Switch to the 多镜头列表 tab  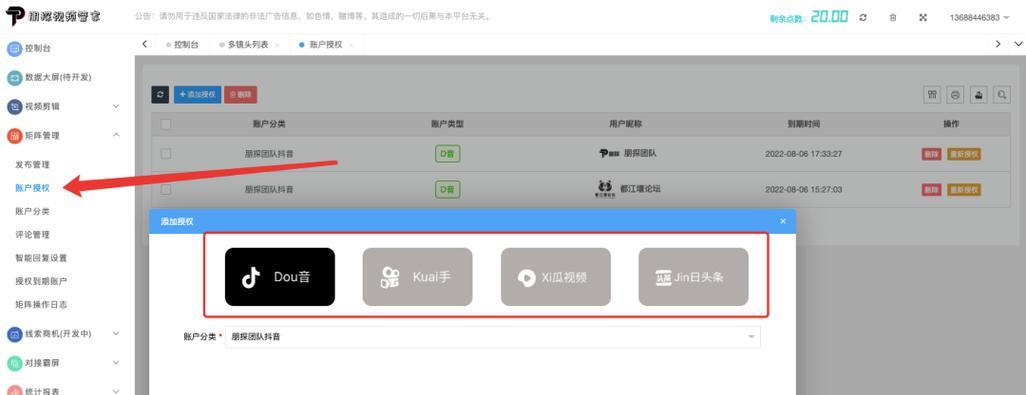(x=247, y=44)
